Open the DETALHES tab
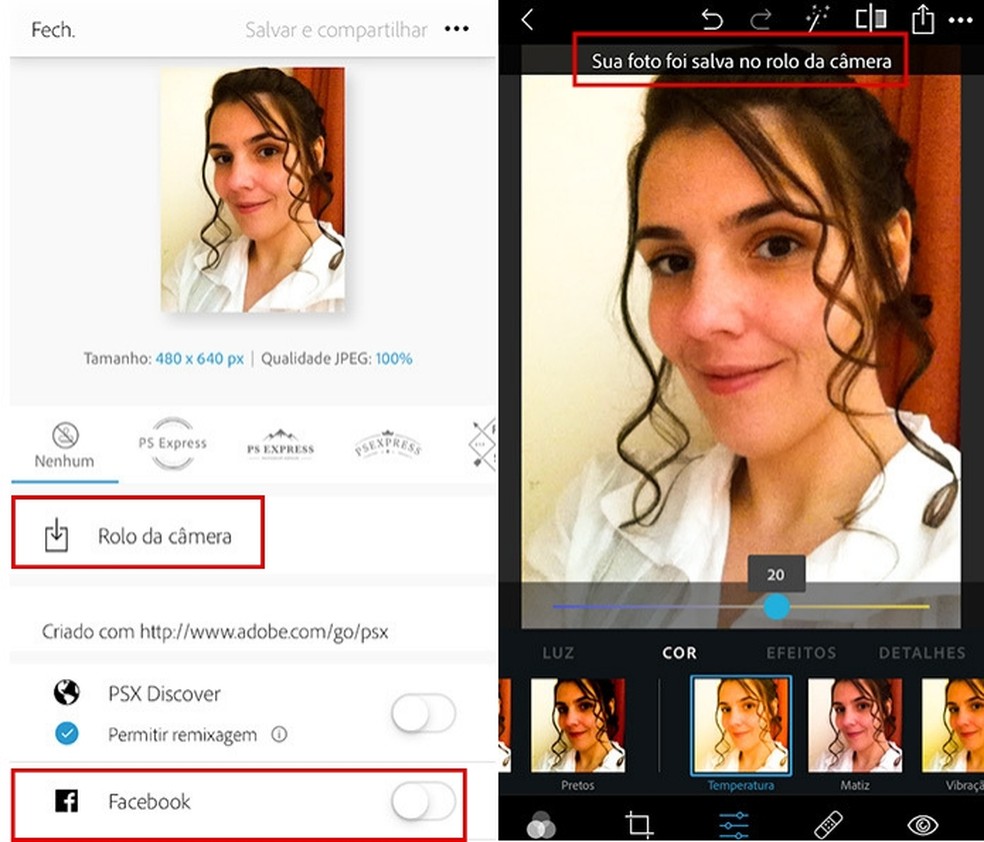The width and height of the screenshot is (984, 842). (920, 653)
